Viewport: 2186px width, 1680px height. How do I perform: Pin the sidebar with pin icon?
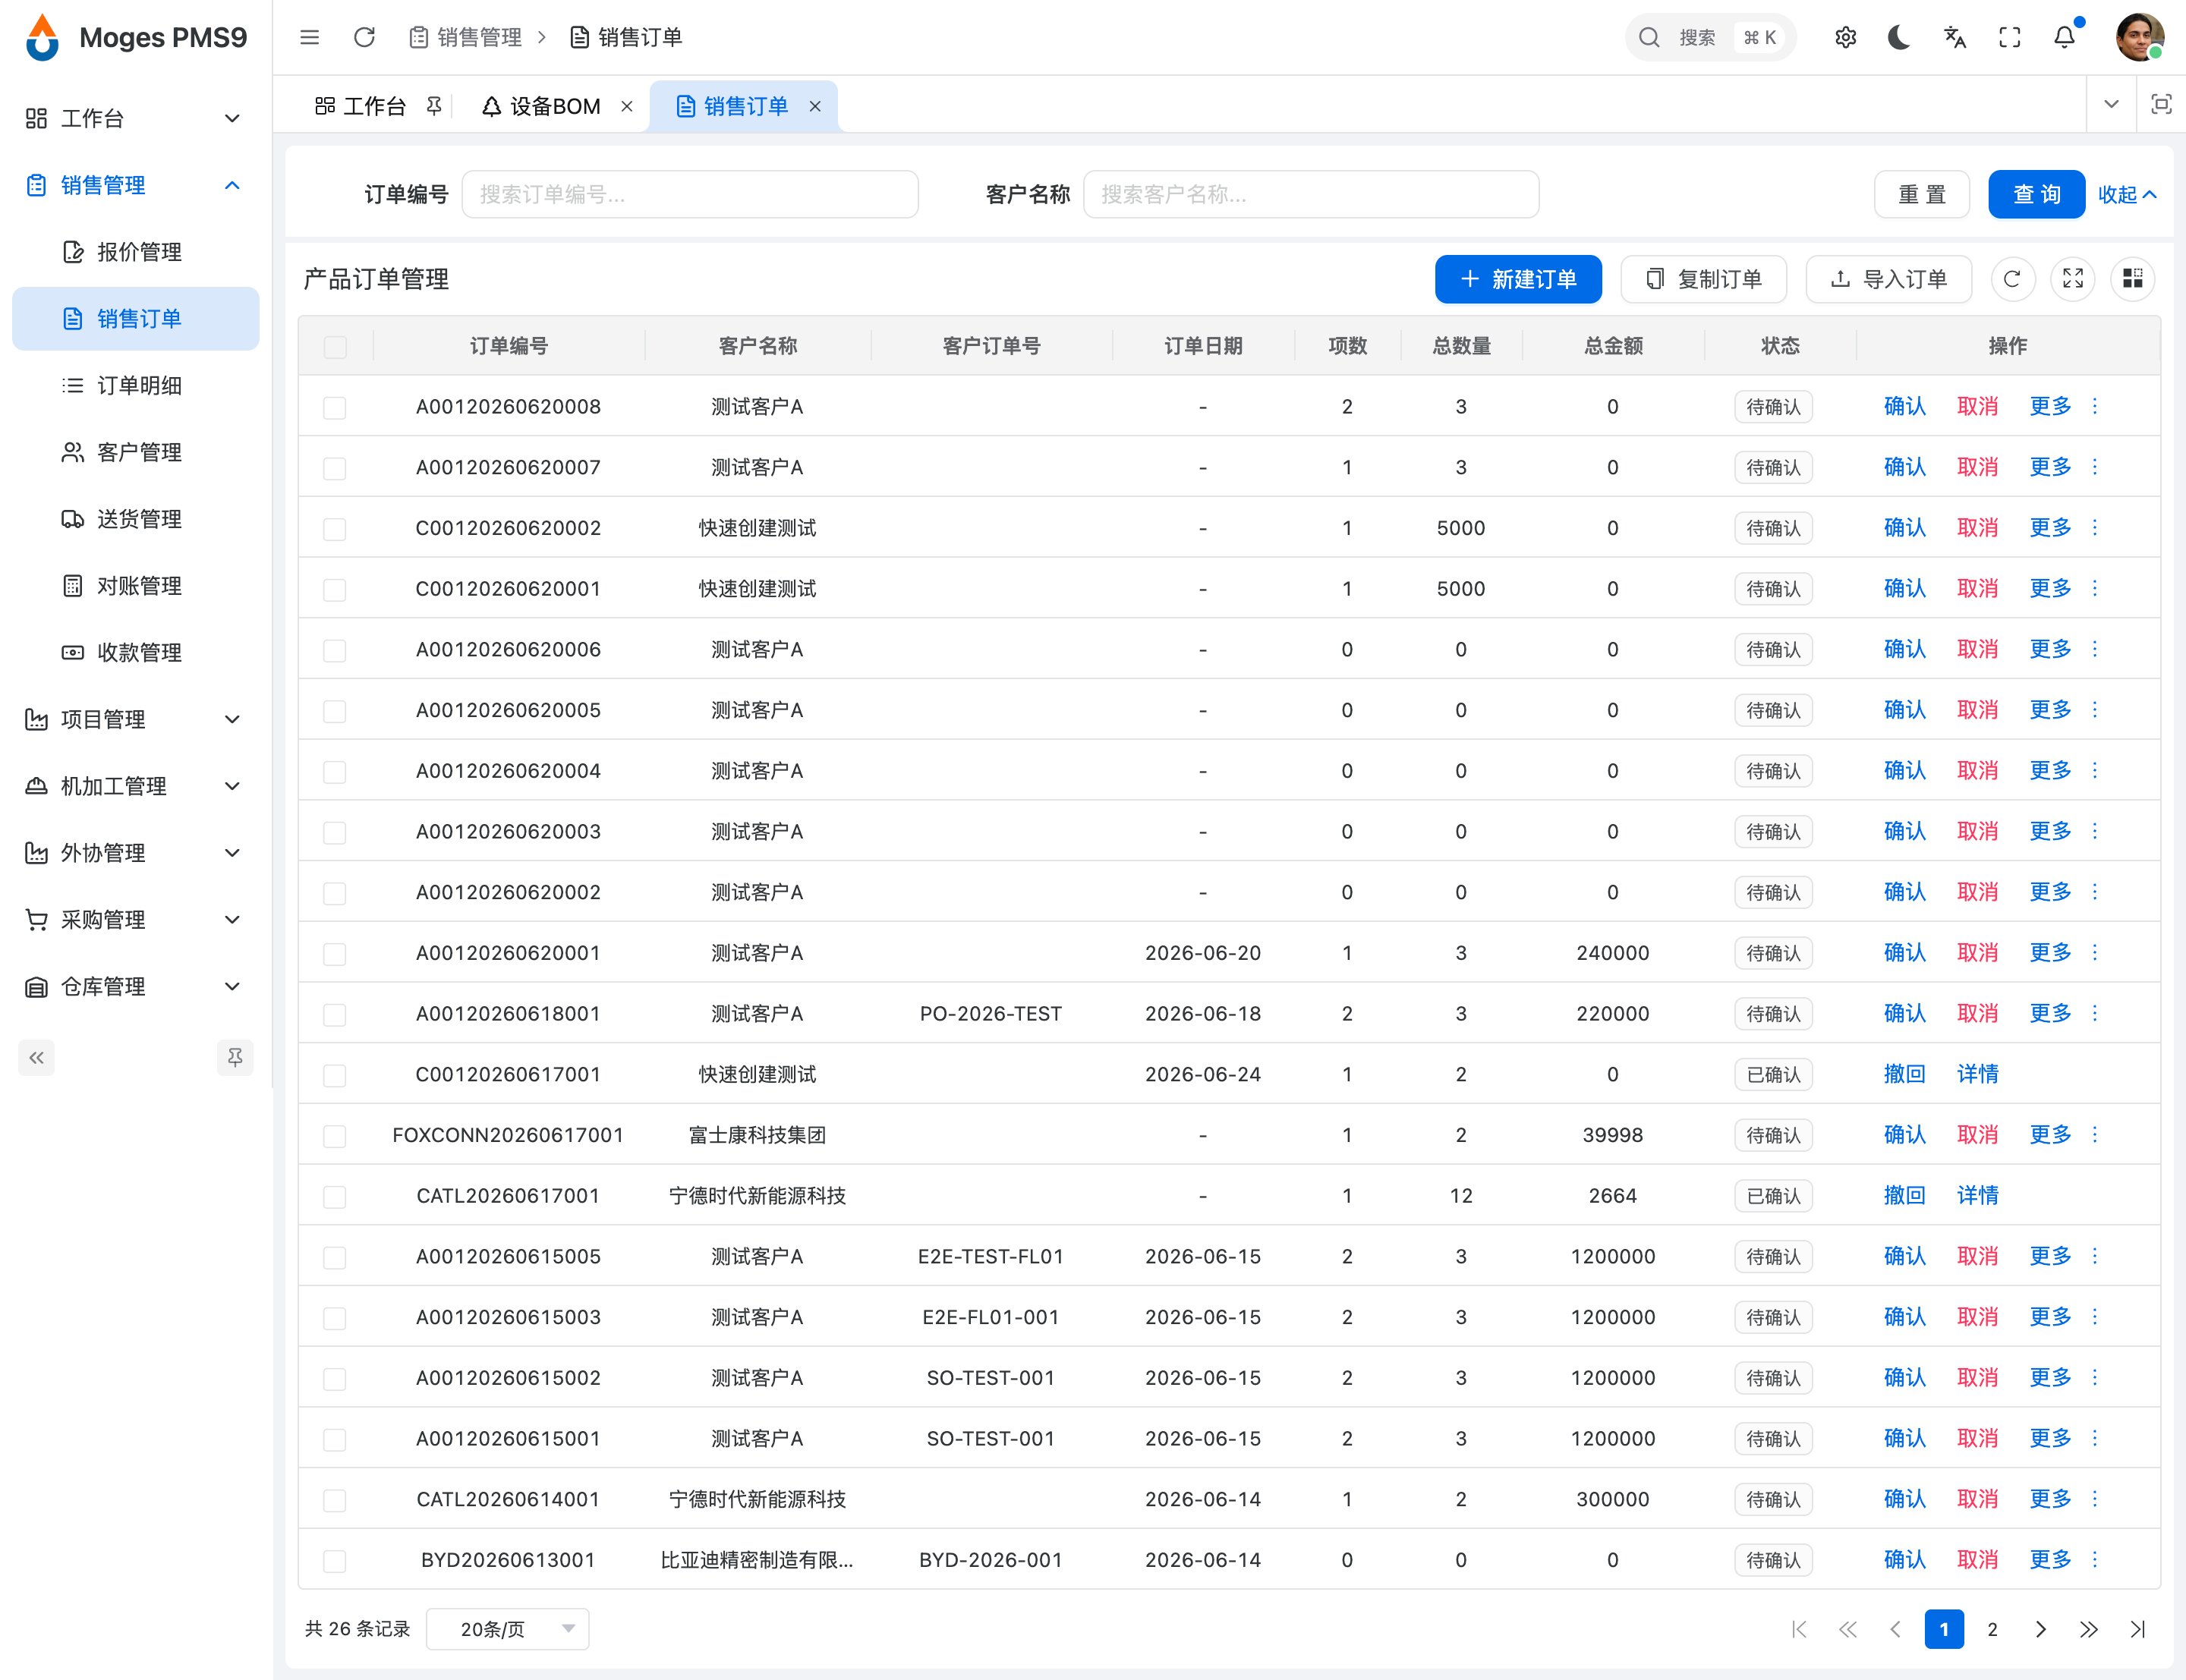tap(235, 1058)
